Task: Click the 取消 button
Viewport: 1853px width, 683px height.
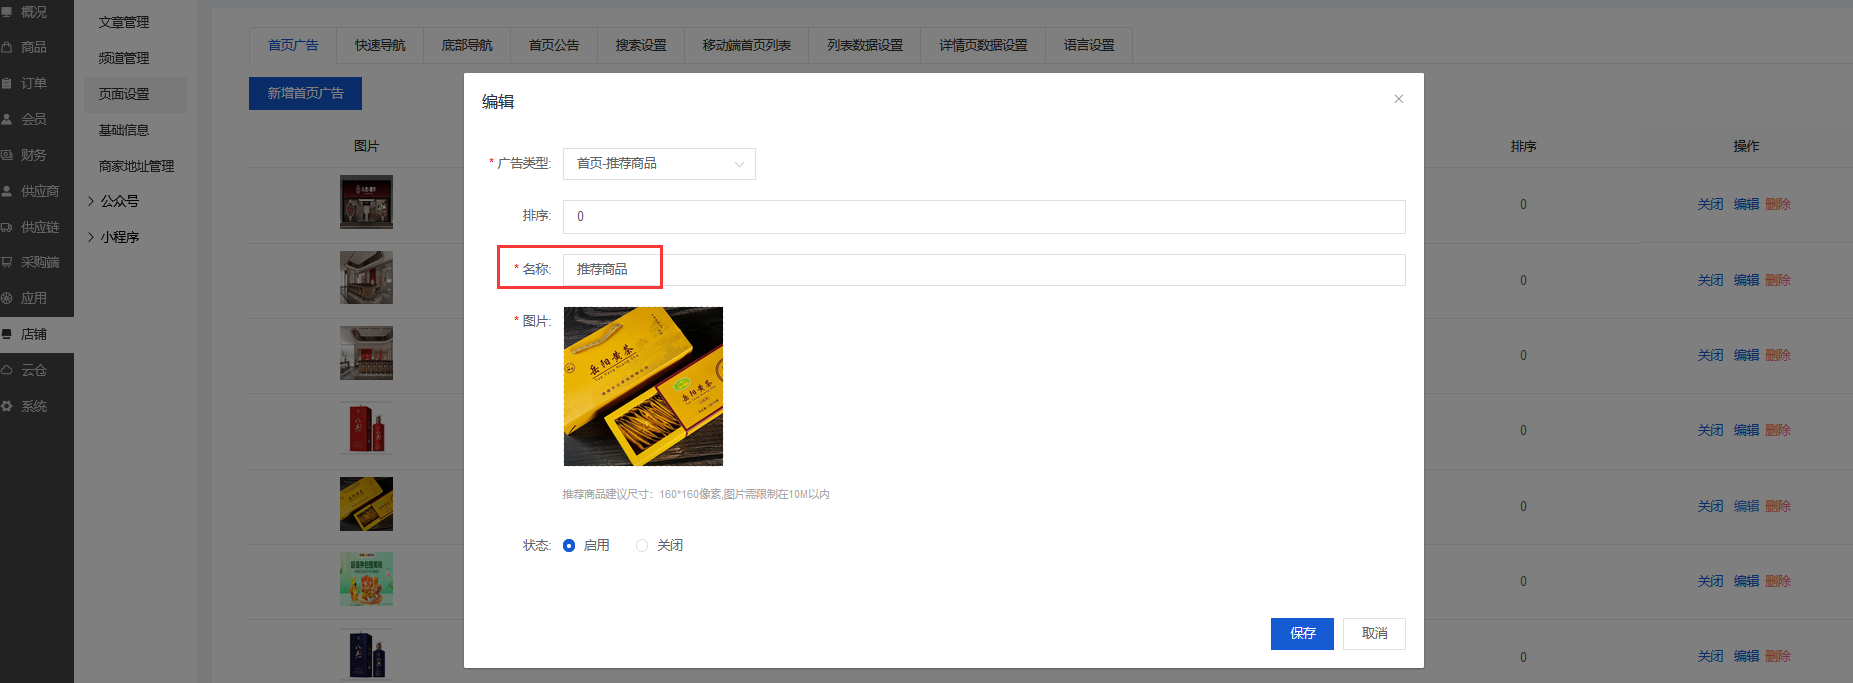Action: click(x=1374, y=633)
